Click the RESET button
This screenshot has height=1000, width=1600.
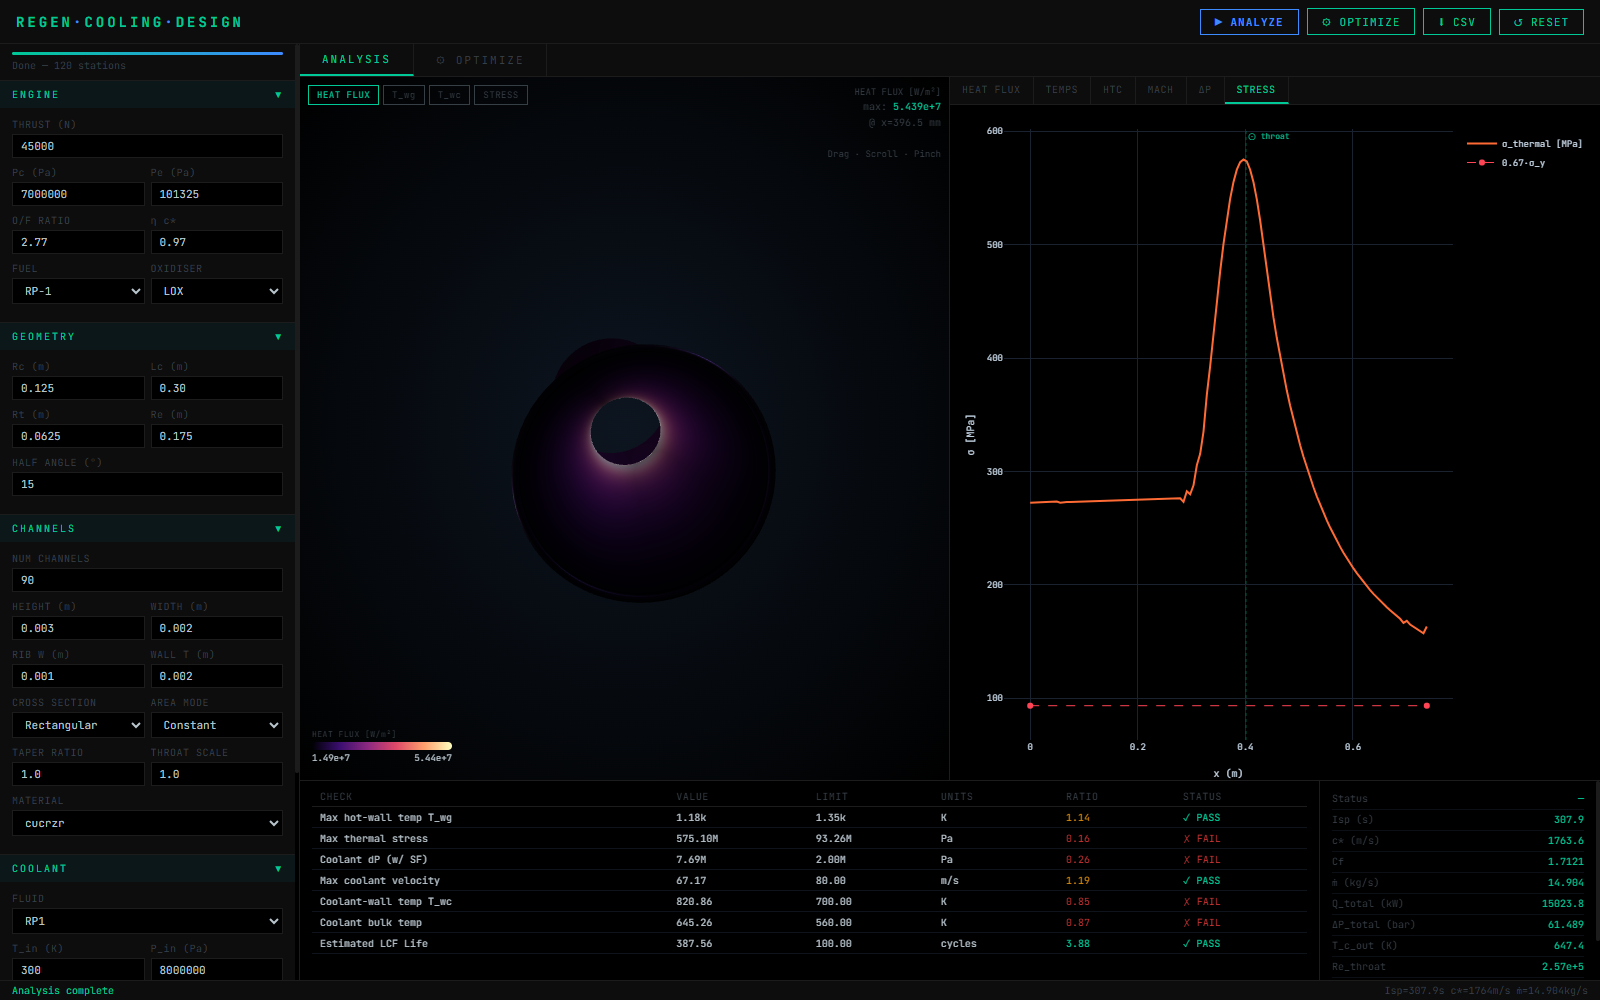point(1541,22)
